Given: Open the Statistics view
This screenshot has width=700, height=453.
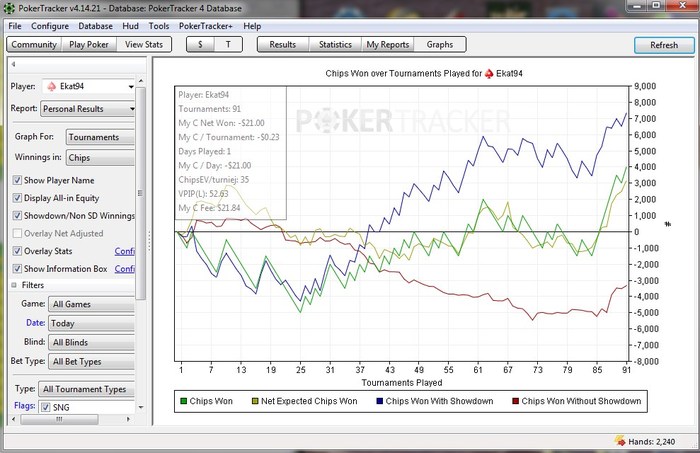Looking at the screenshot, I should coord(335,45).
